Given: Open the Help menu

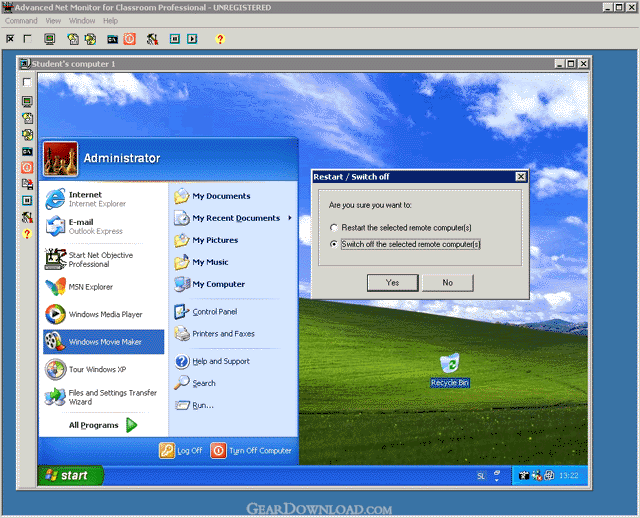Looking at the screenshot, I should 110,21.
